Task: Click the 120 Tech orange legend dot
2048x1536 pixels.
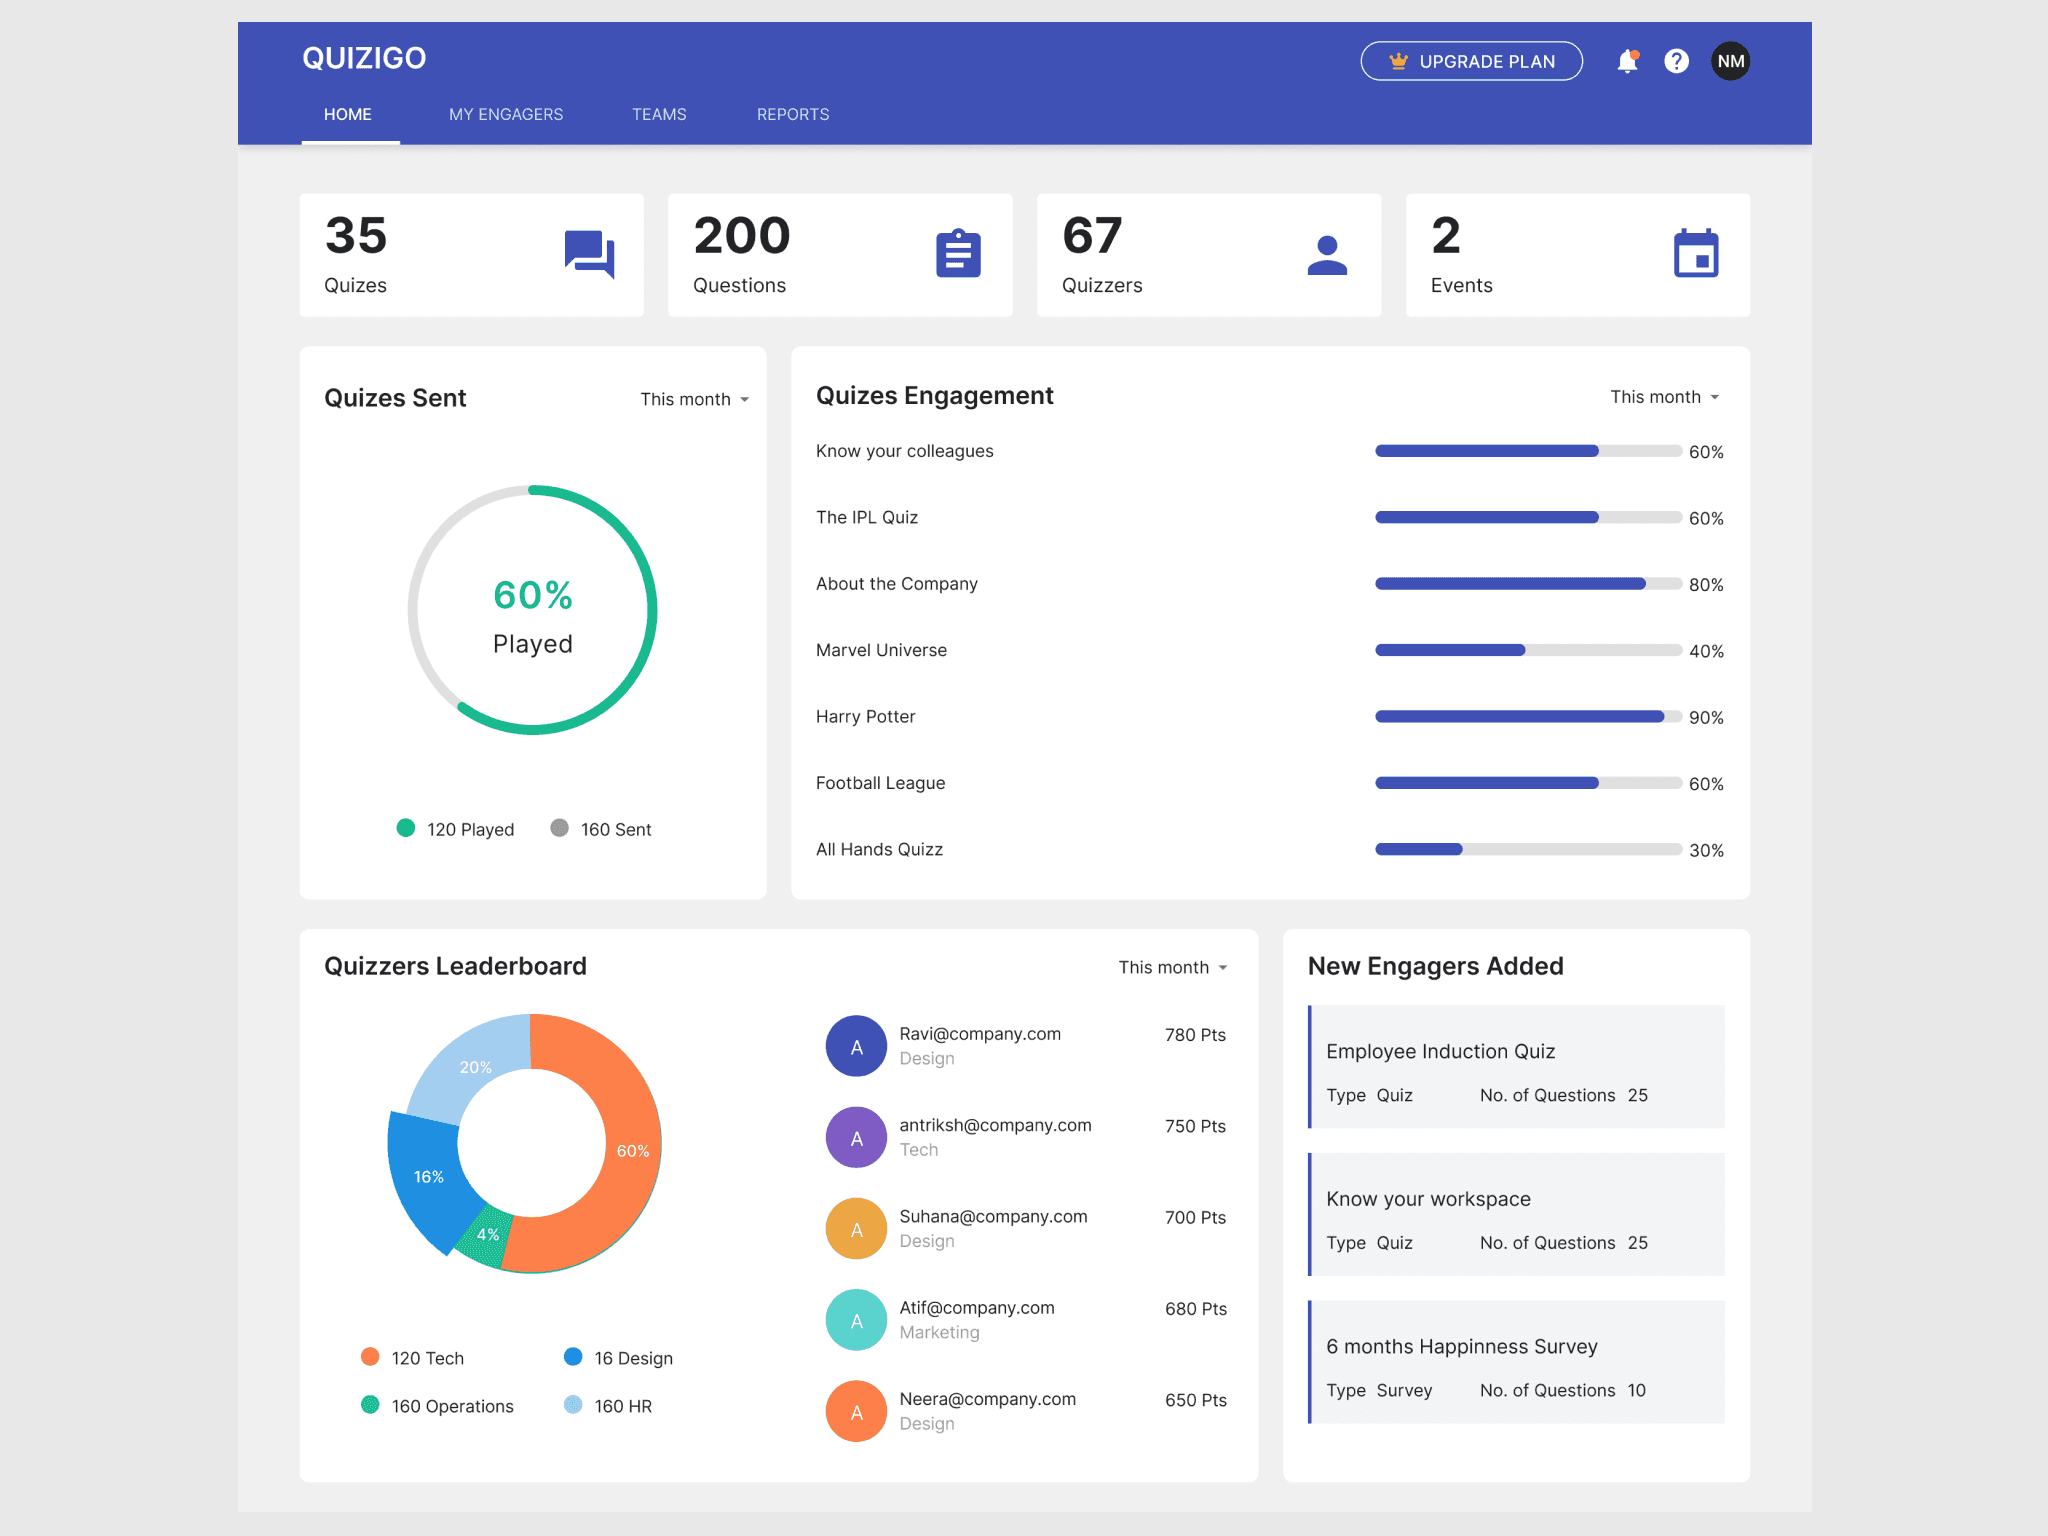Action: click(370, 1357)
